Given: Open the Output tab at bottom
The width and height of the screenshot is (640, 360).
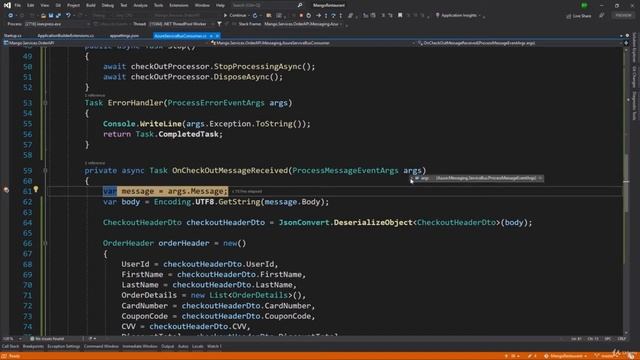Looking at the screenshot, I should pos(167,347).
